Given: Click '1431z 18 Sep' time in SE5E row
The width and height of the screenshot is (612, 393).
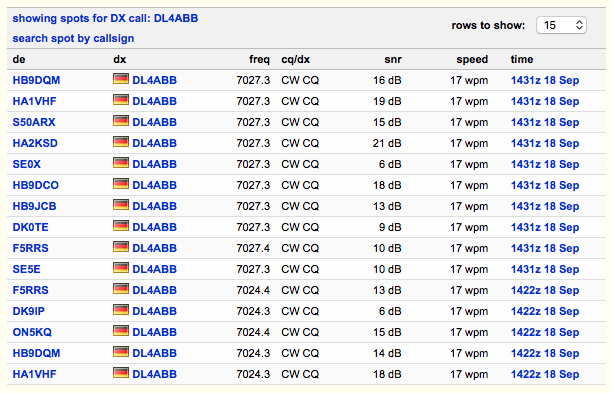Looking at the screenshot, I should pyautogui.click(x=545, y=269).
